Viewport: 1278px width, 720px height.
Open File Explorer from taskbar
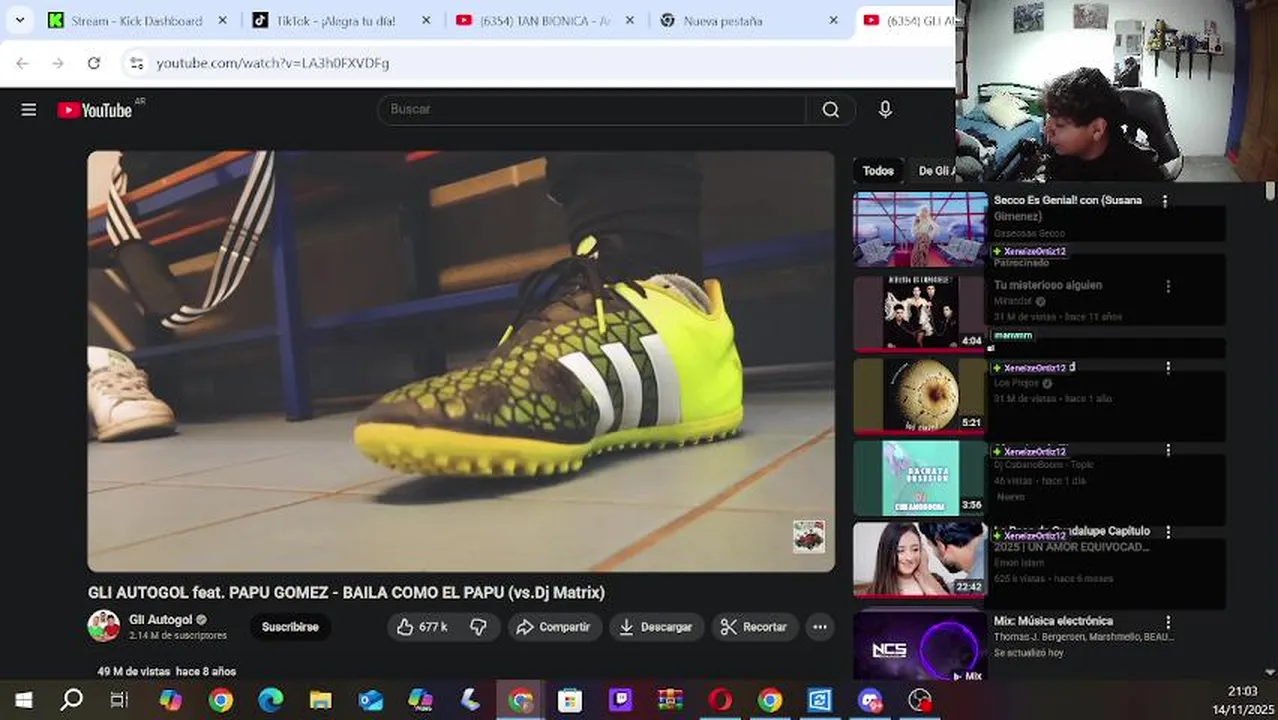[x=320, y=700]
